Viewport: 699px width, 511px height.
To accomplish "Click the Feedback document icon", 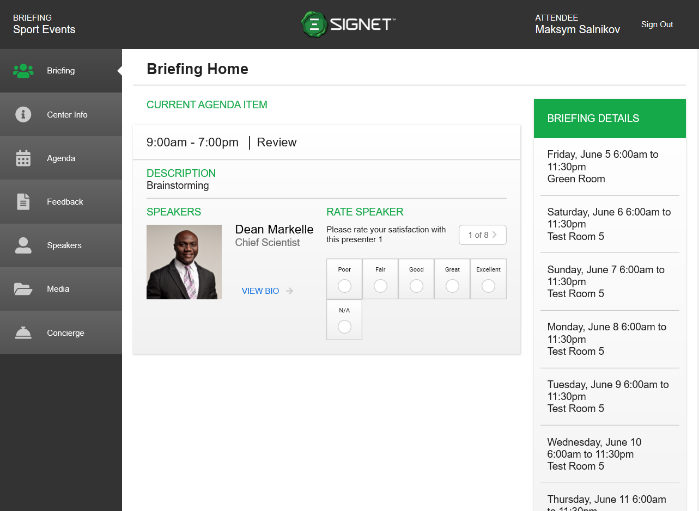I will pyautogui.click(x=23, y=202).
